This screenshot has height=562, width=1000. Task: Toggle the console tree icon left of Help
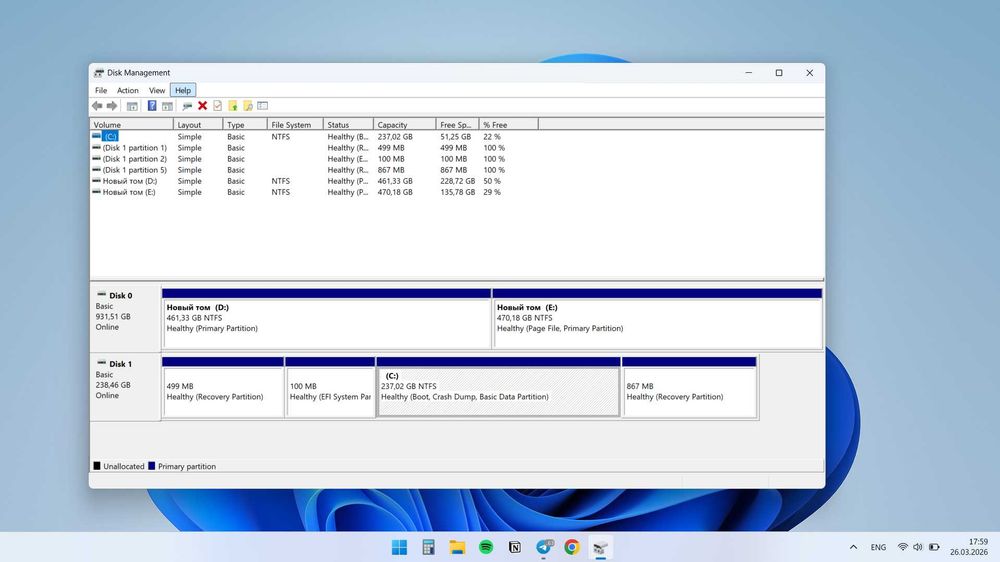tap(132, 106)
